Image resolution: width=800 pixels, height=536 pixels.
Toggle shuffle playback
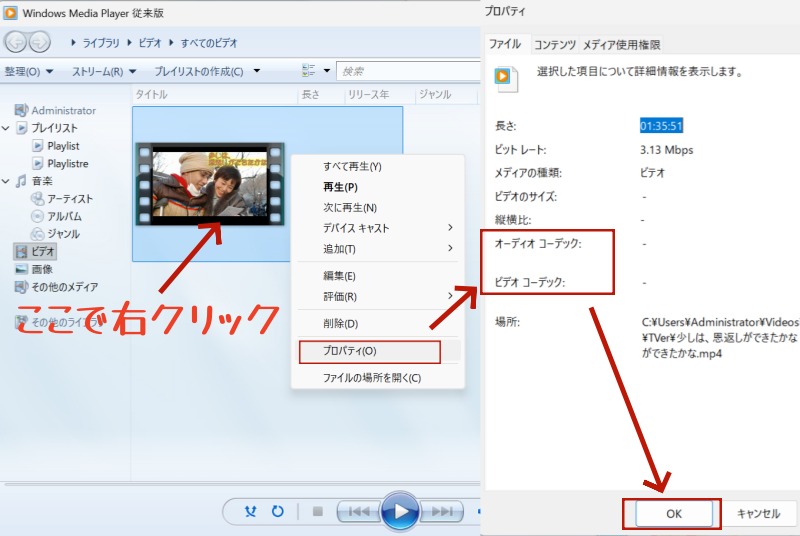[251, 511]
